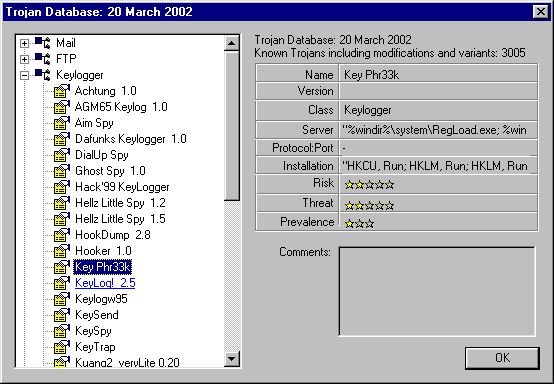Select the DialUp Spy entry
The width and height of the screenshot is (554, 384).
102,155
